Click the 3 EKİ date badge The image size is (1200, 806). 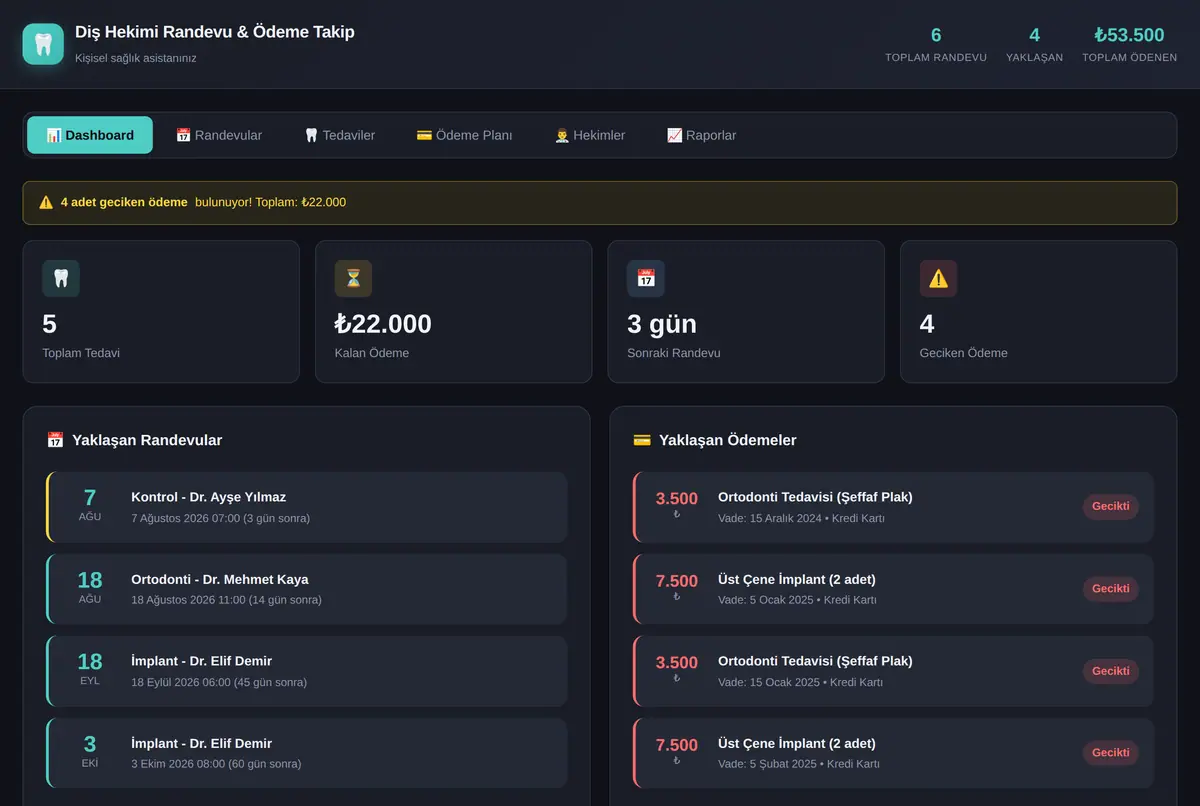click(90, 752)
